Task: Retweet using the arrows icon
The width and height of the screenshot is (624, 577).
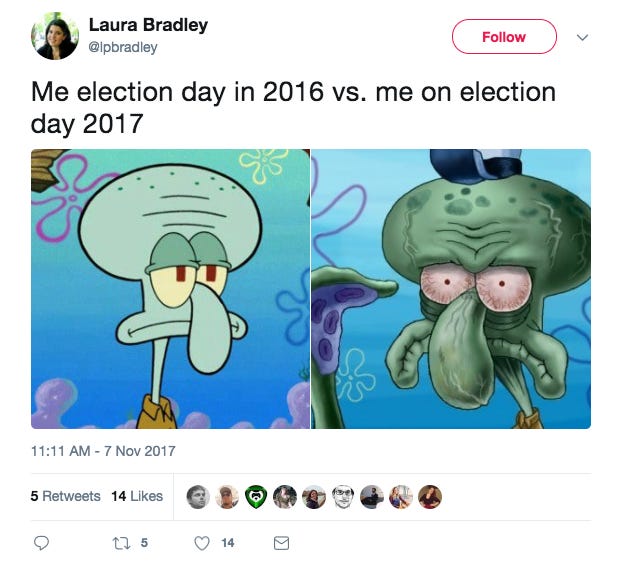Action: pos(121,543)
